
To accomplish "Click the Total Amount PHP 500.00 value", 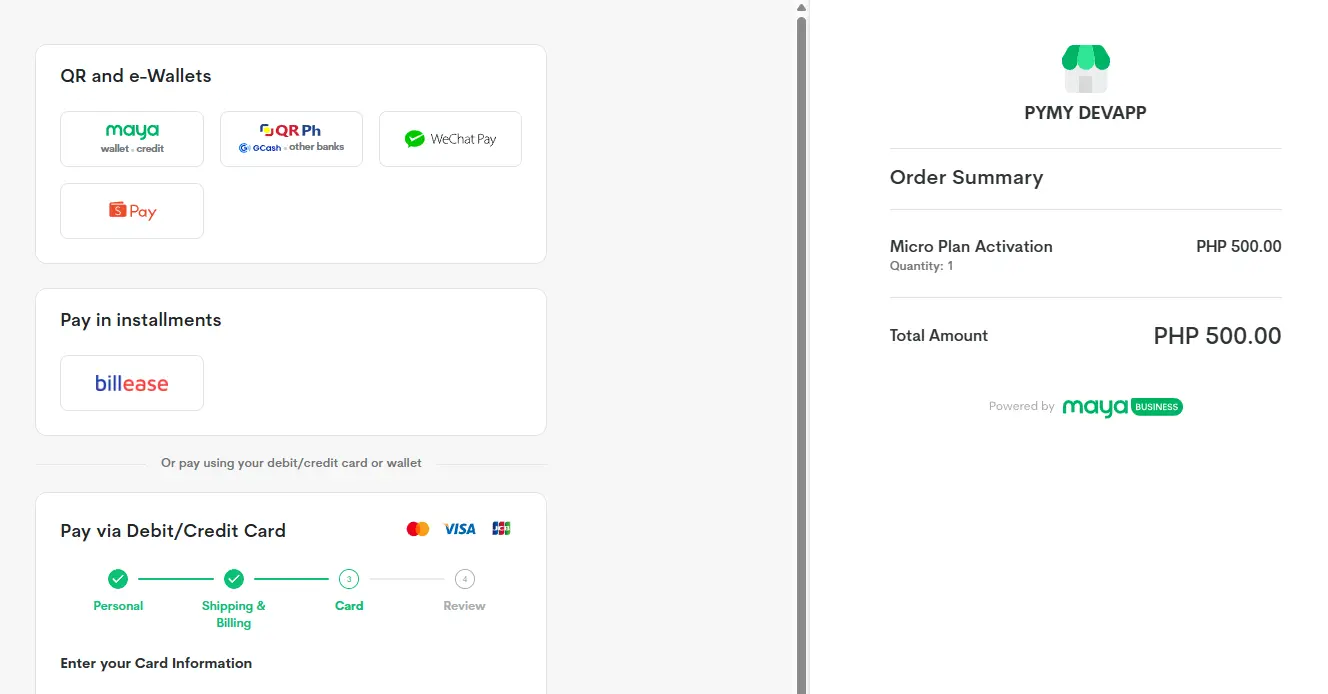I will 1217,336.
